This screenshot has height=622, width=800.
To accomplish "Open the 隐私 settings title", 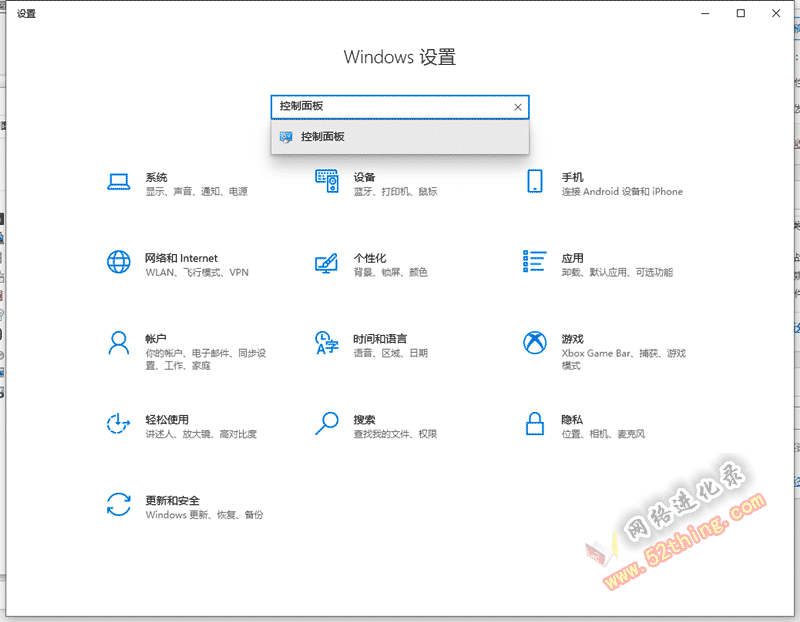I will point(572,419).
